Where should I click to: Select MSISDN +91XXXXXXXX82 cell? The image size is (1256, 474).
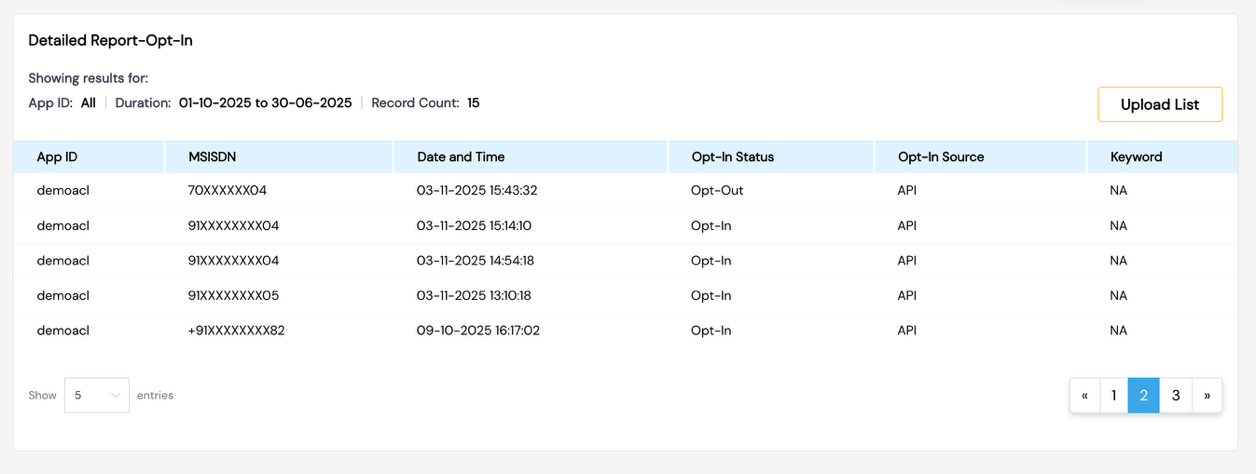click(237, 331)
